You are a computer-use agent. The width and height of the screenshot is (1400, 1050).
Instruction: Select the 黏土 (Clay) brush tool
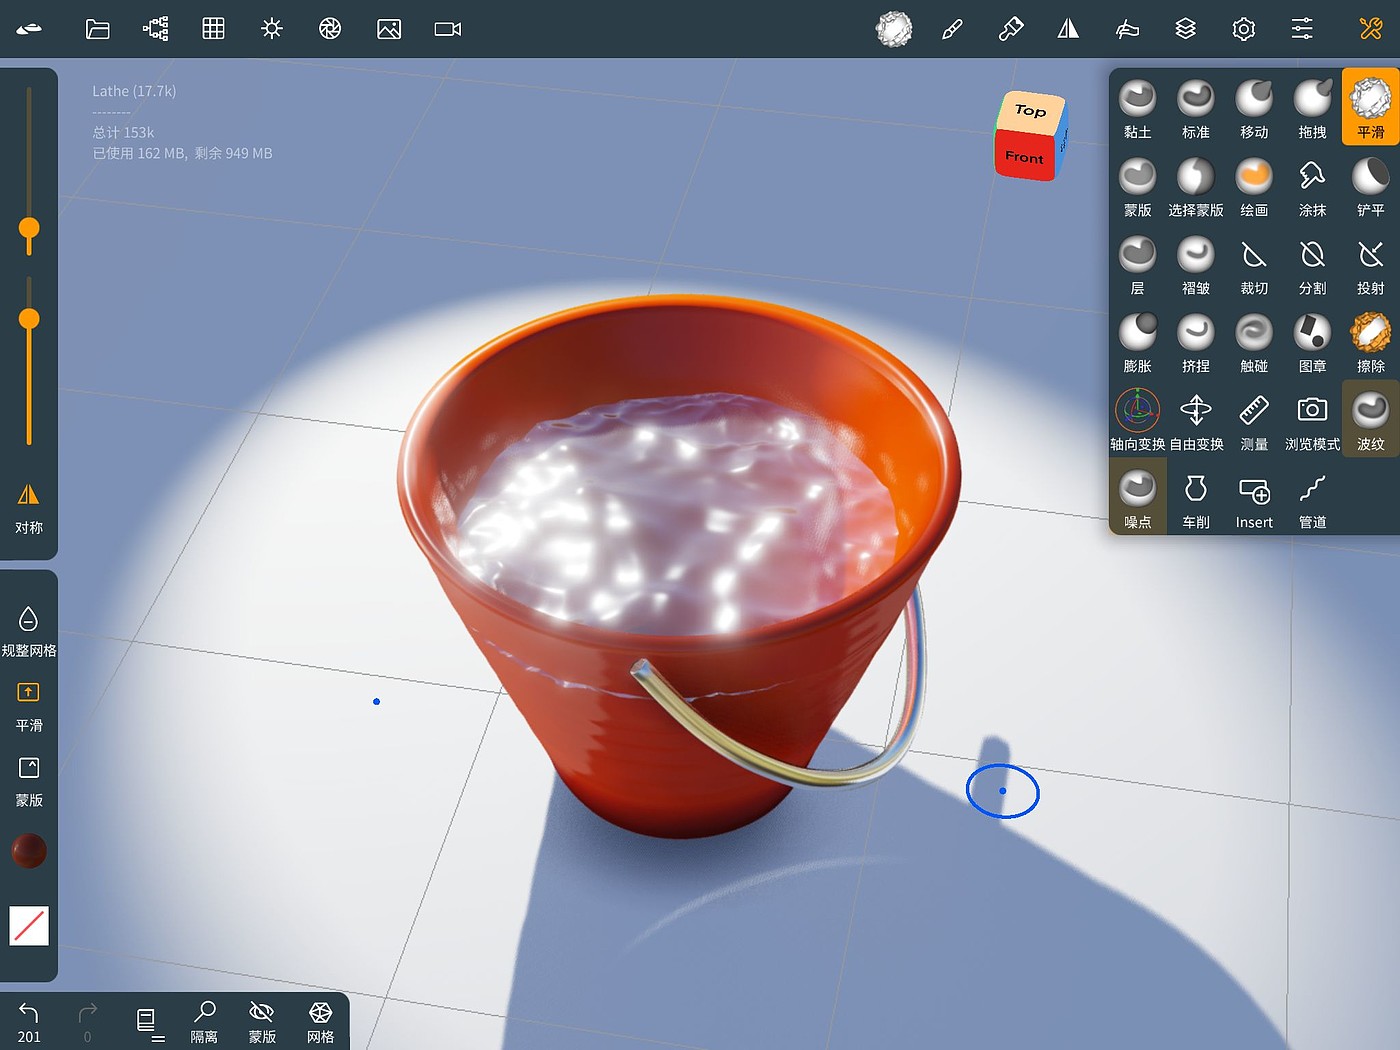click(1137, 108)
